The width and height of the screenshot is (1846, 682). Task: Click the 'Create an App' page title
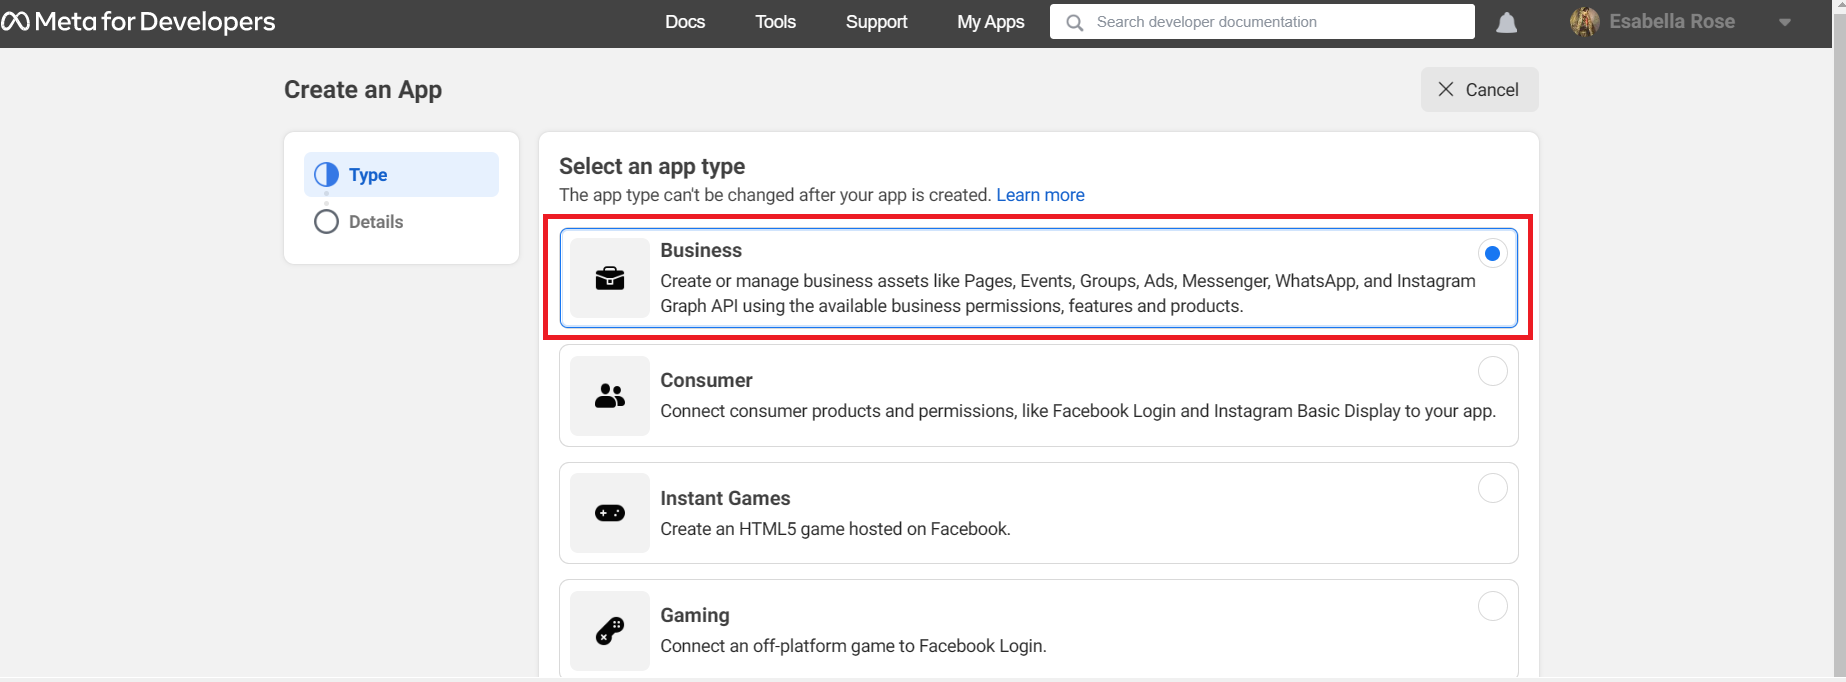[x=363, y=90]
